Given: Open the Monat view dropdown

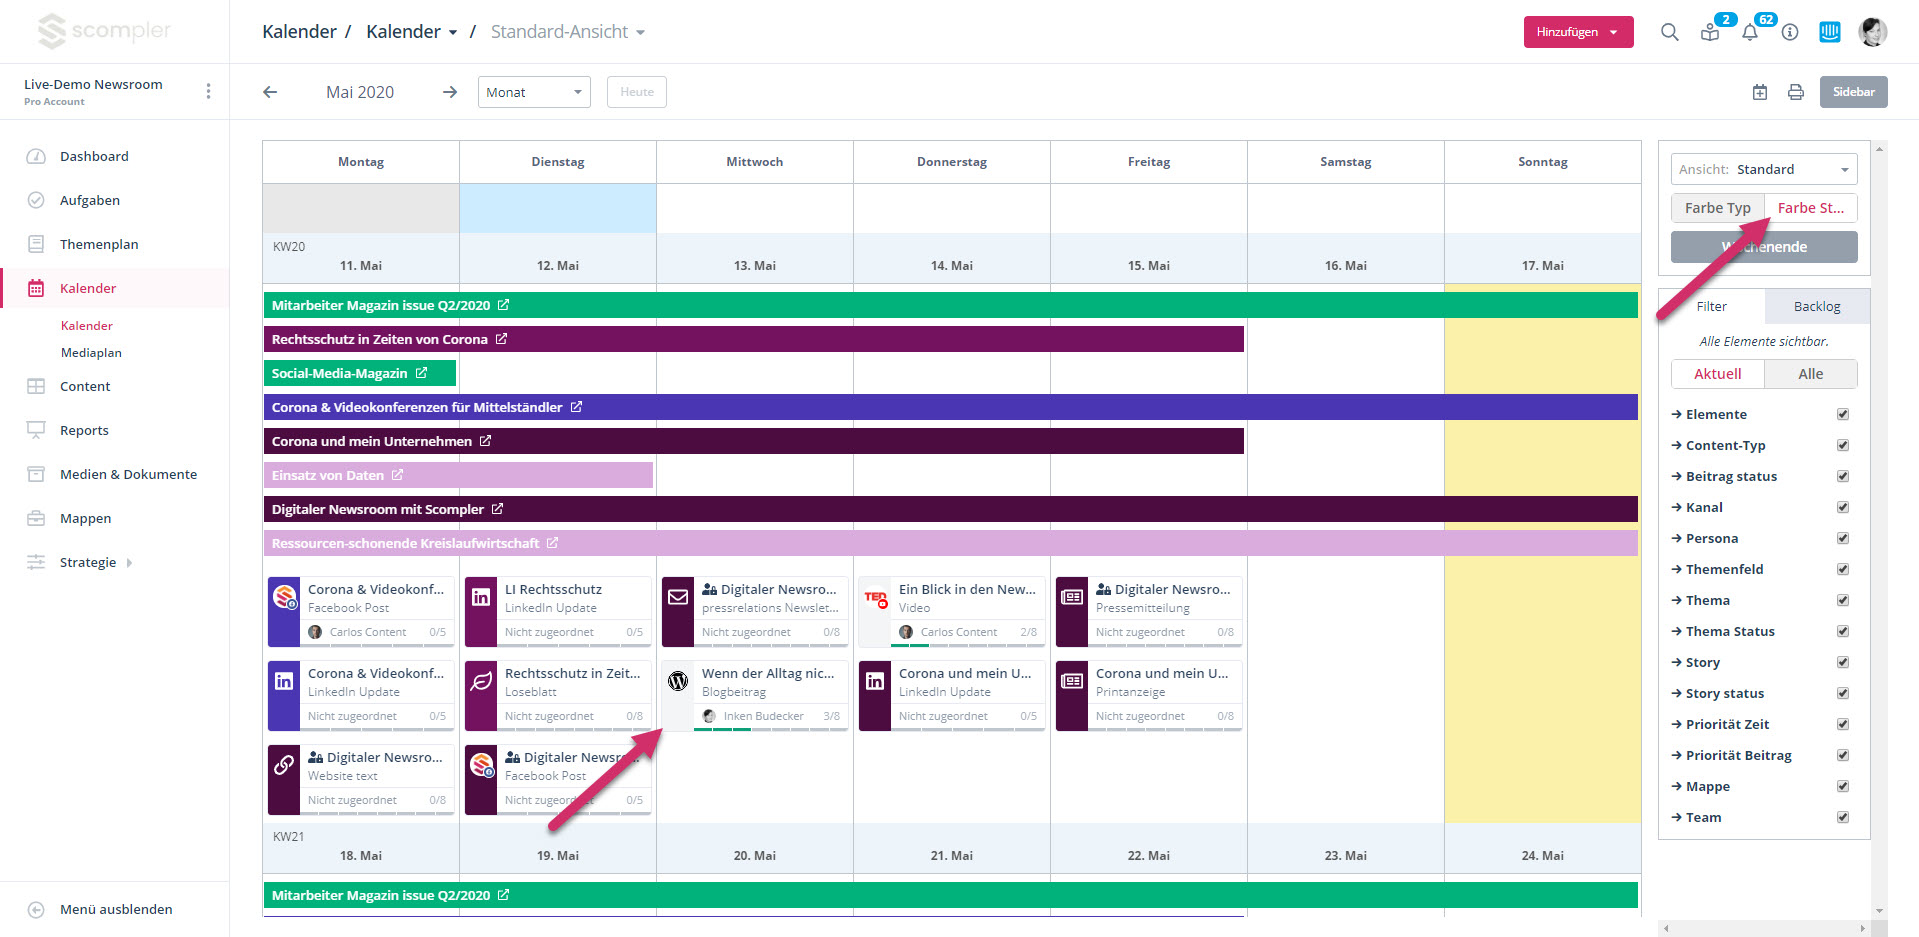Looking at the screenshot, I should pyautogui.click(x=534, y=92).
